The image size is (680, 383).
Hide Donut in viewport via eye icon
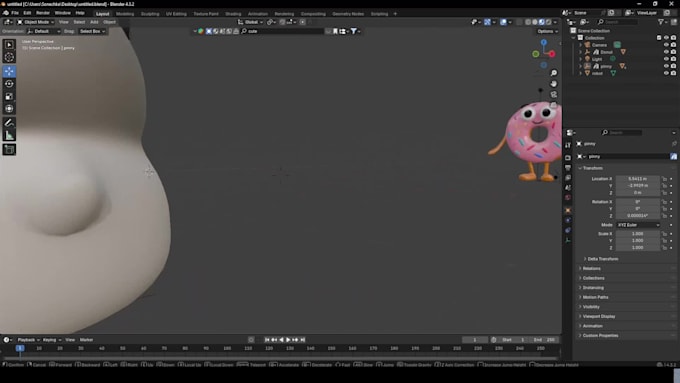[666, 52]
